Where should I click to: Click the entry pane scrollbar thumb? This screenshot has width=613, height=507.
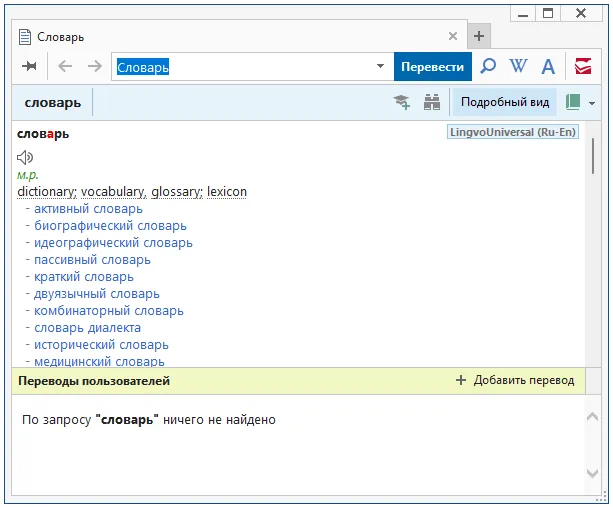[593, 156]
